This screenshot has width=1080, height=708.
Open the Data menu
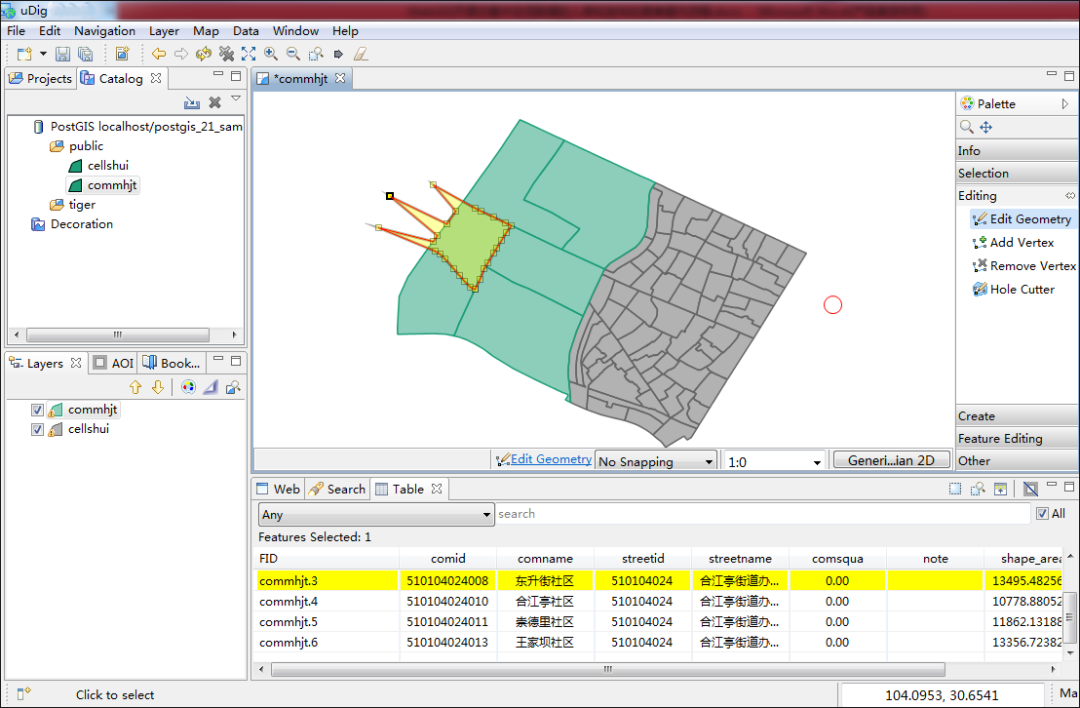246,31
